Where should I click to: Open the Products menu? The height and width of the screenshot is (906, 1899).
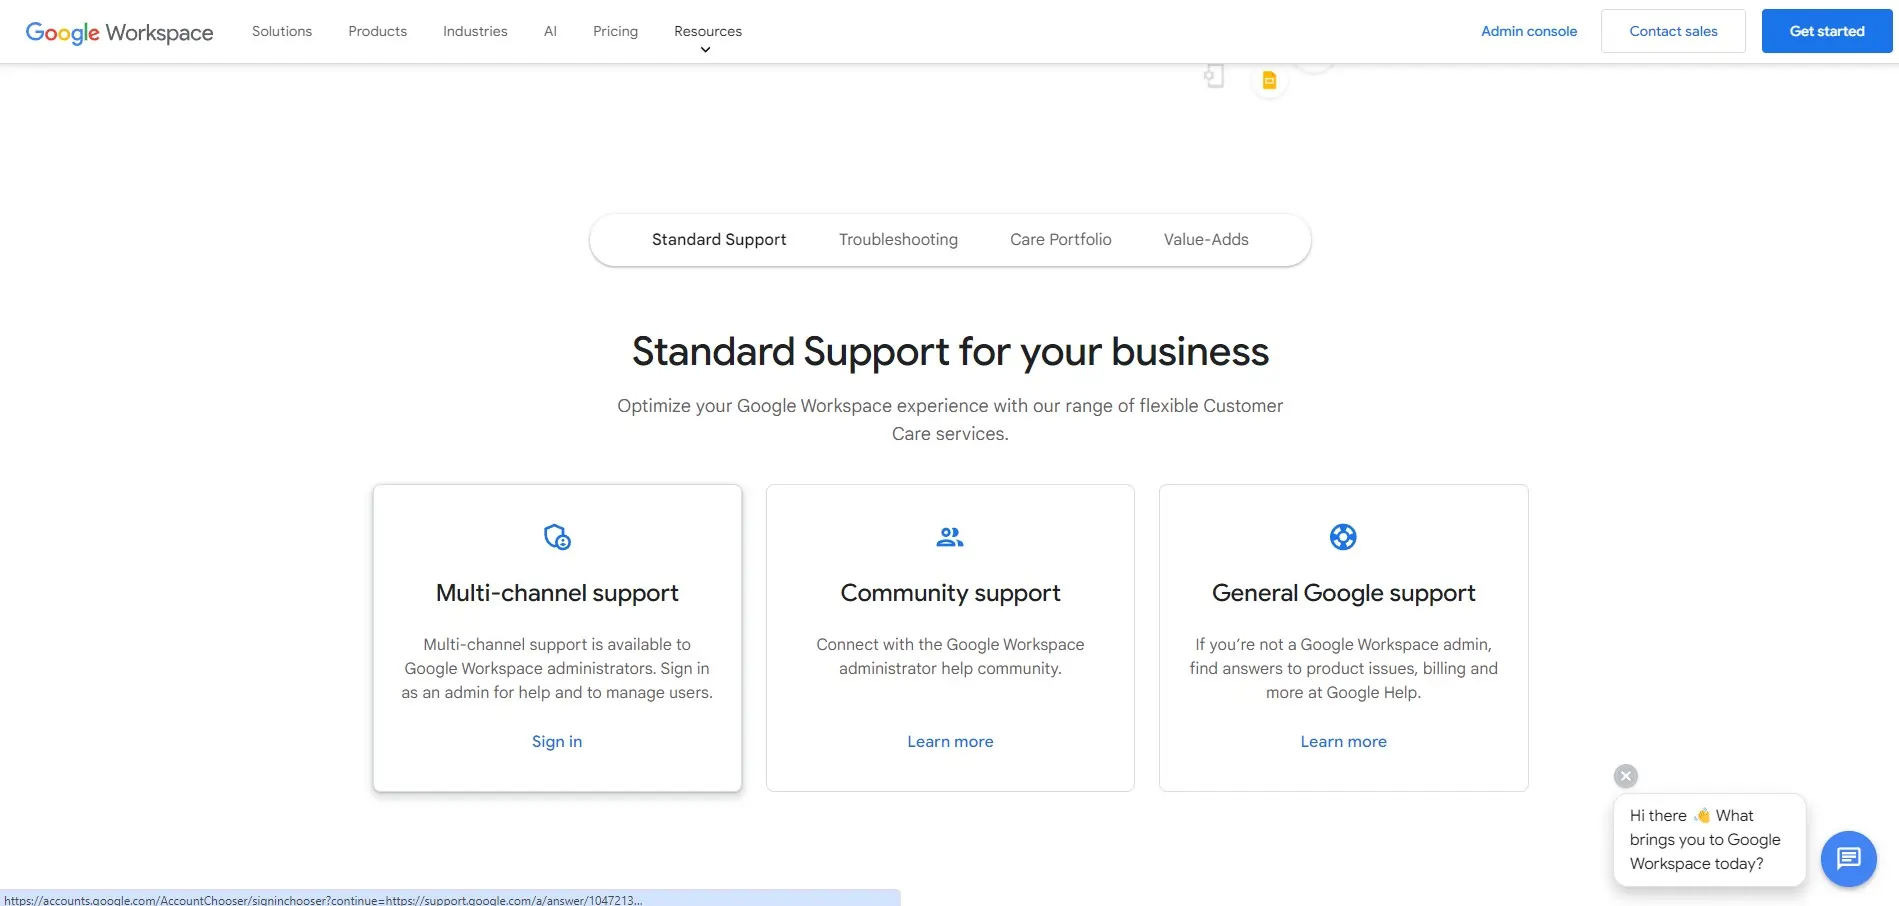point(378,31)
